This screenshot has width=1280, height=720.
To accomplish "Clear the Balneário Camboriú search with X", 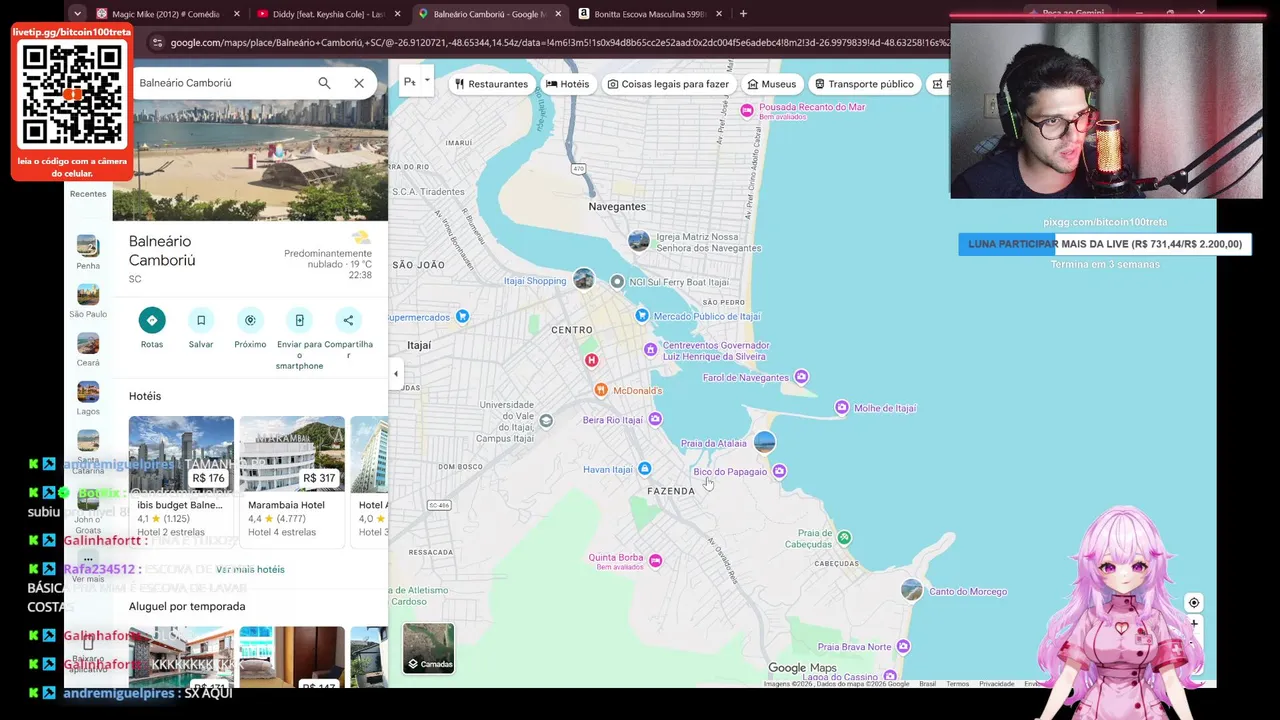I will (359, 83).
